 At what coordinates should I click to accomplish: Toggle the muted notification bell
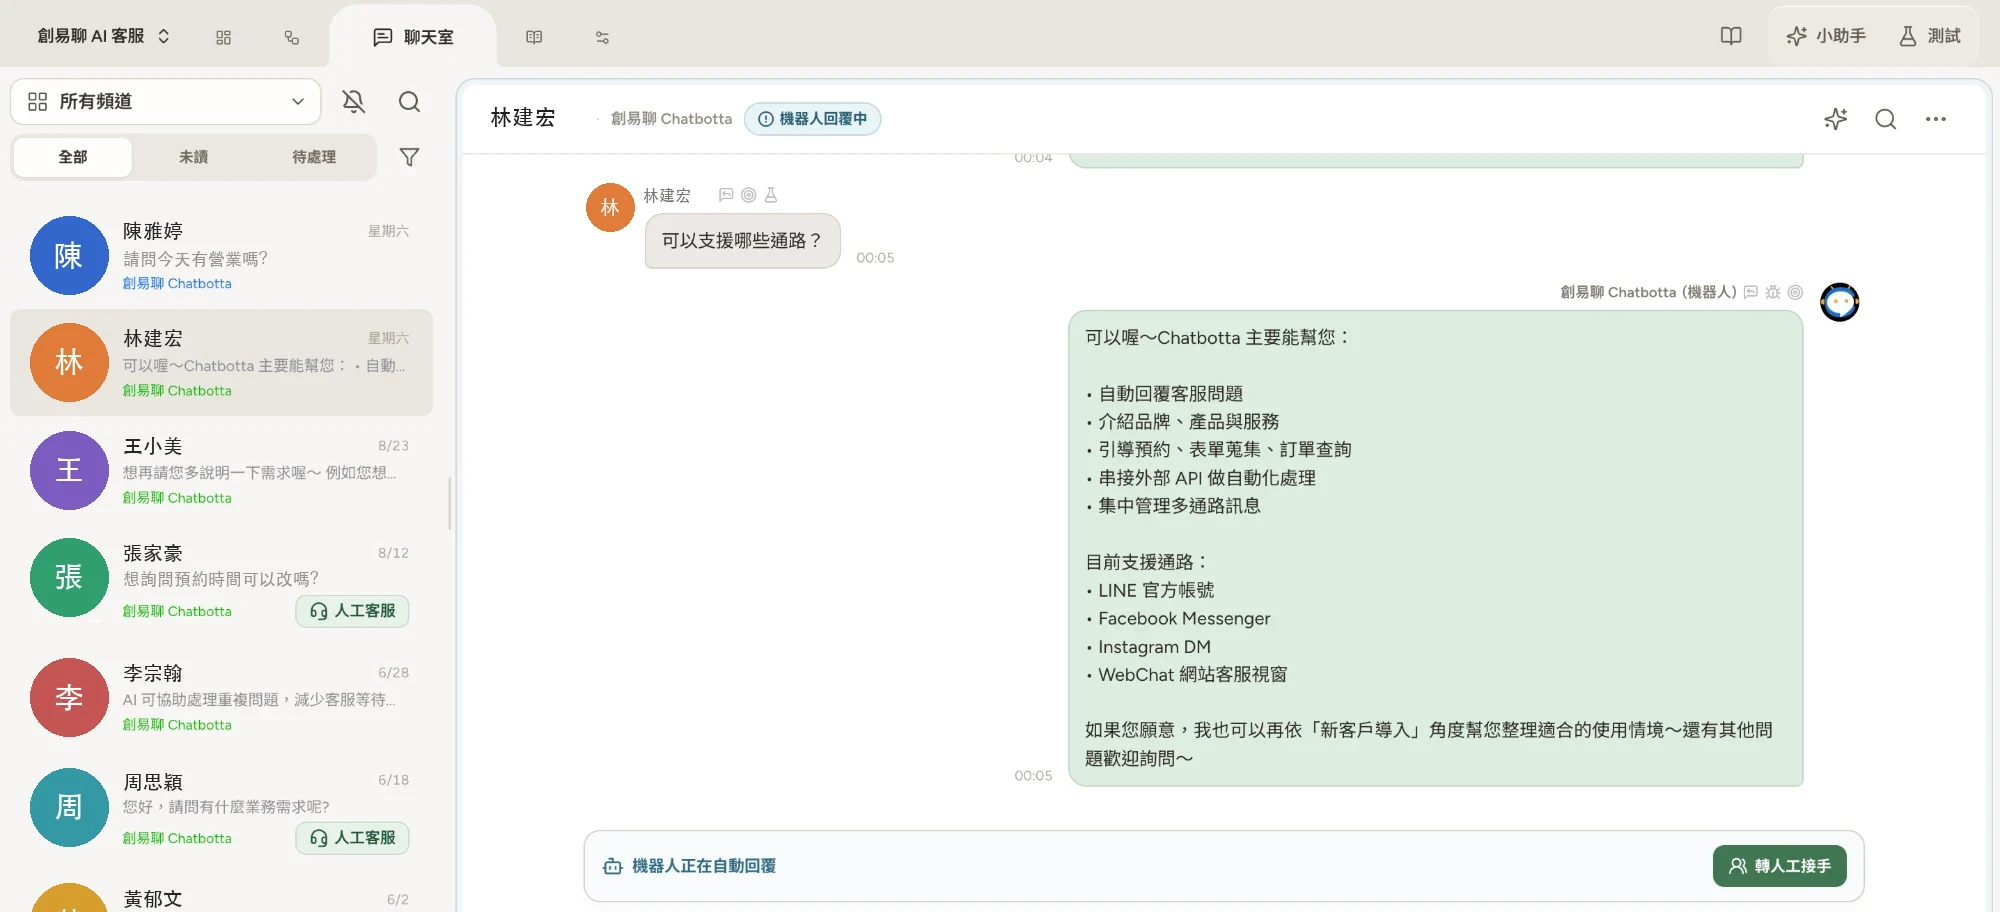point(353,101)
